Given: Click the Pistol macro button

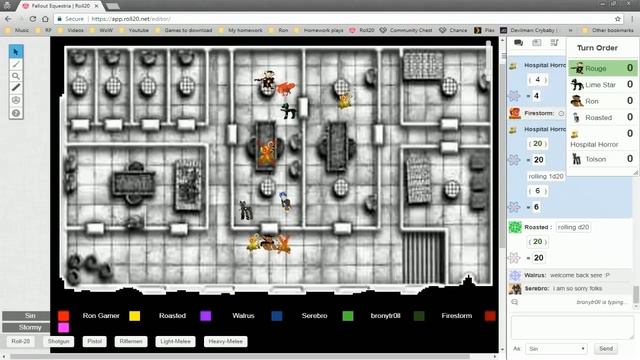Looking at the screenshot, I should pos(94,341).
